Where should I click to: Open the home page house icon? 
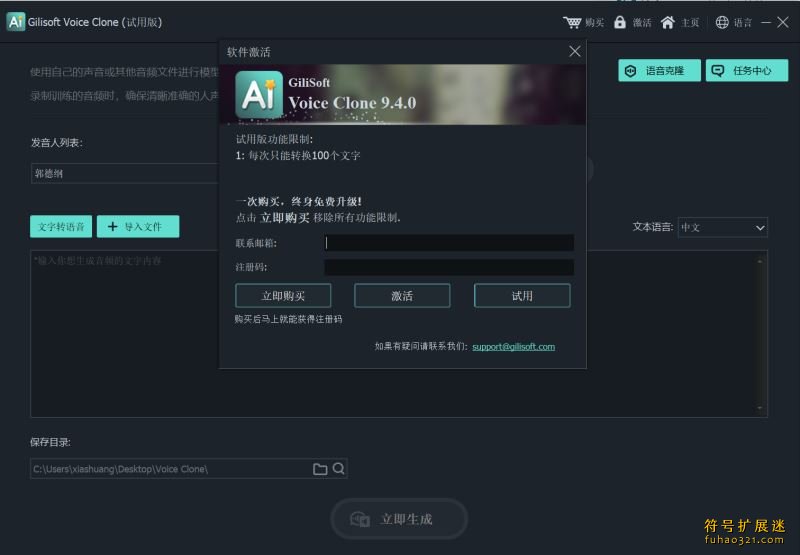667,22
